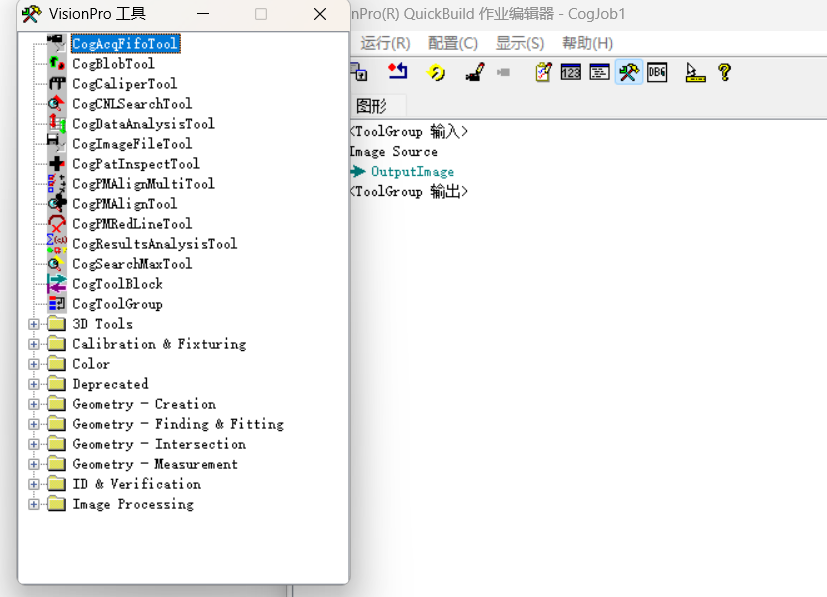Viewport: 827px width, 597px height.
Task: Click the DBG debug toolbar icon
Action: coord(657,72)
